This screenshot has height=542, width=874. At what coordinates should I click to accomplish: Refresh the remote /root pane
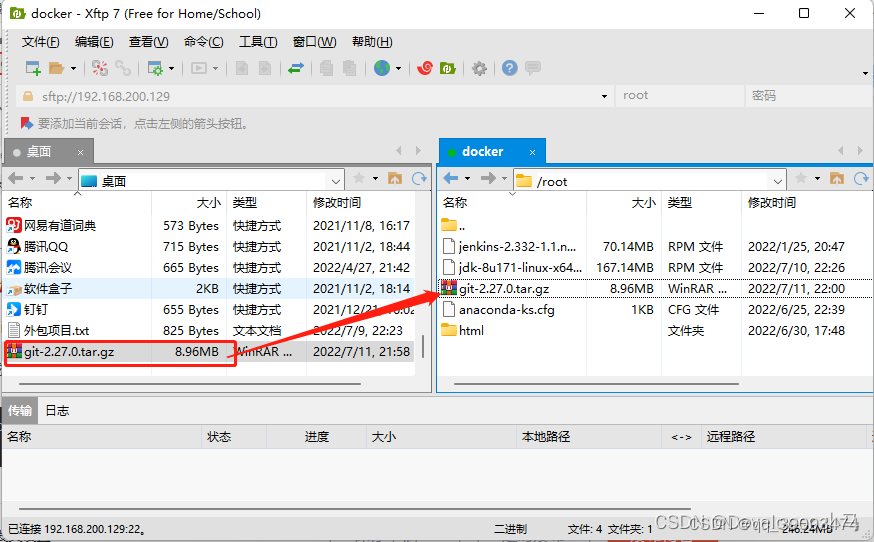click(861, 178)
